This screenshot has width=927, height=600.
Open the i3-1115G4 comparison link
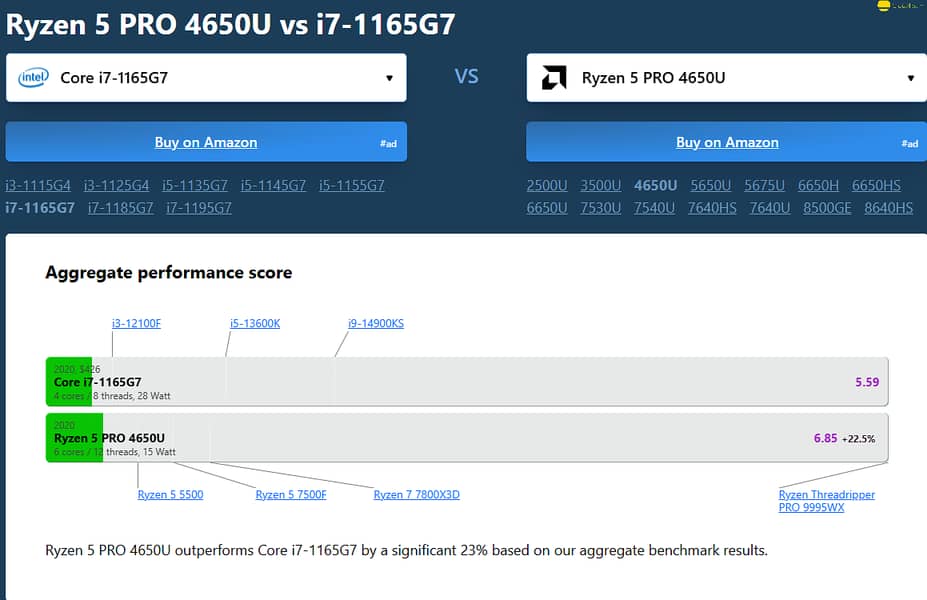click(38, 185)
